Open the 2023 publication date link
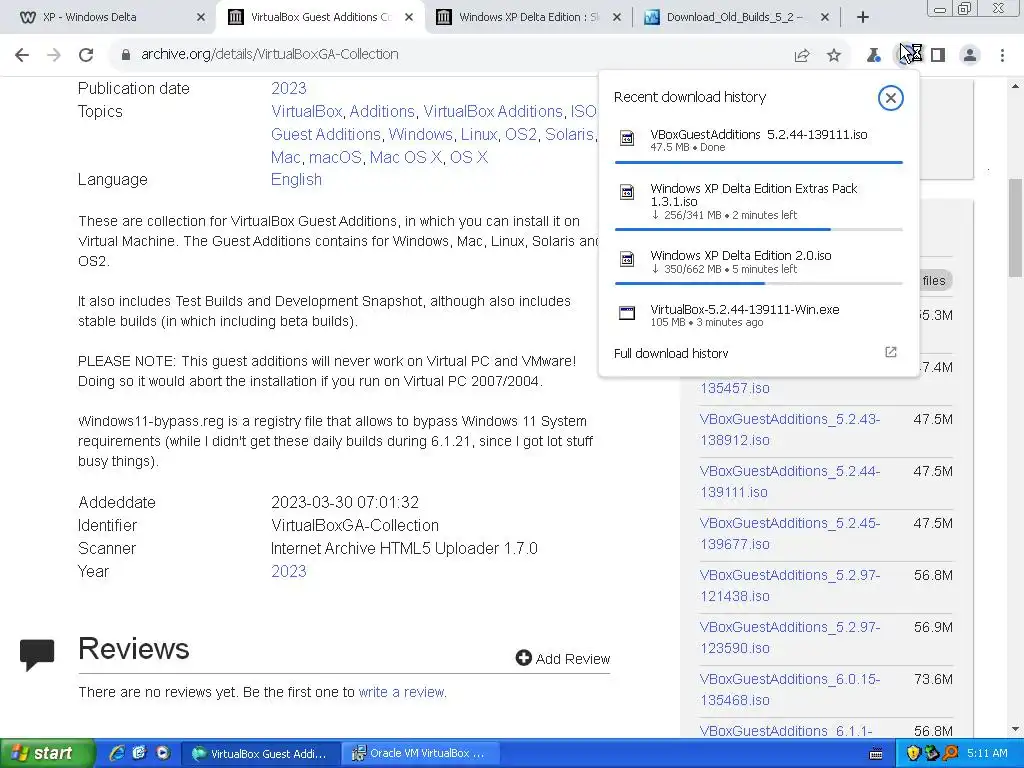This screenshot has height=768, width=1024. (289, 88)
